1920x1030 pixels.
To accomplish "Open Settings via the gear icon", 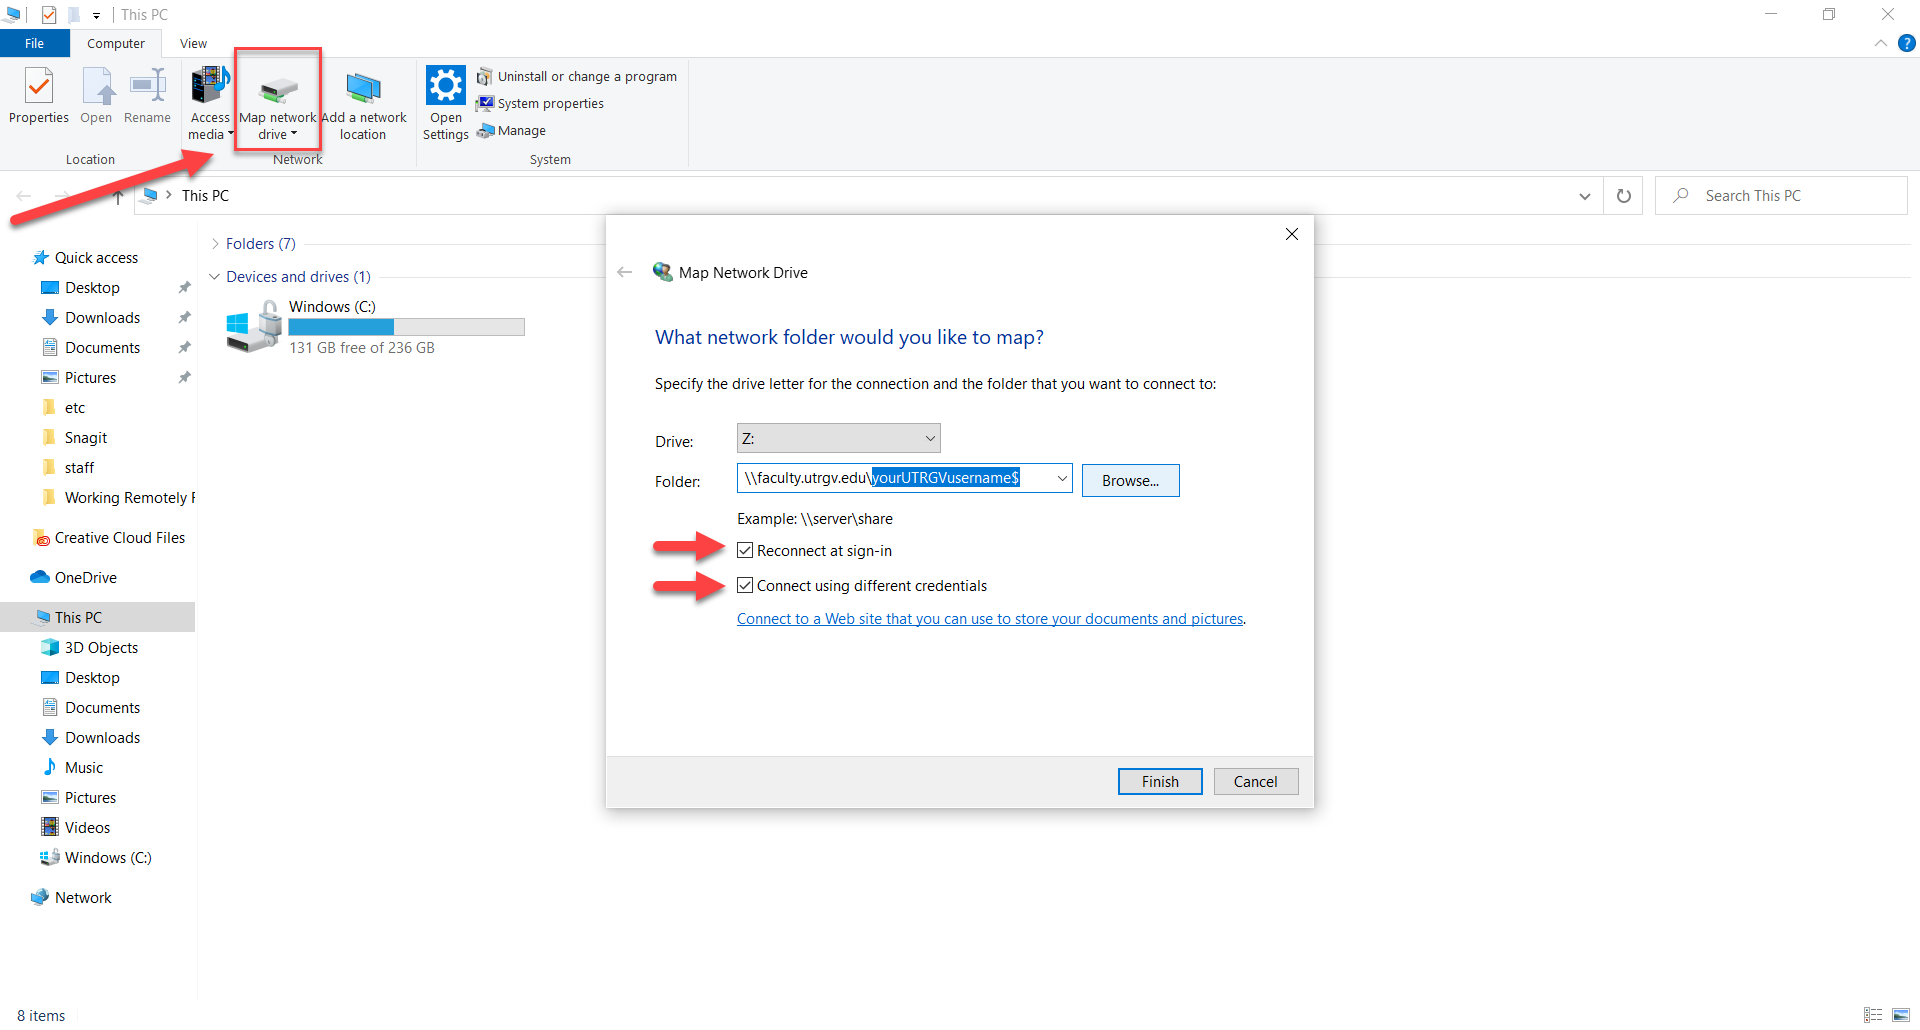I will pyautogui.click(x=445, y=86).
